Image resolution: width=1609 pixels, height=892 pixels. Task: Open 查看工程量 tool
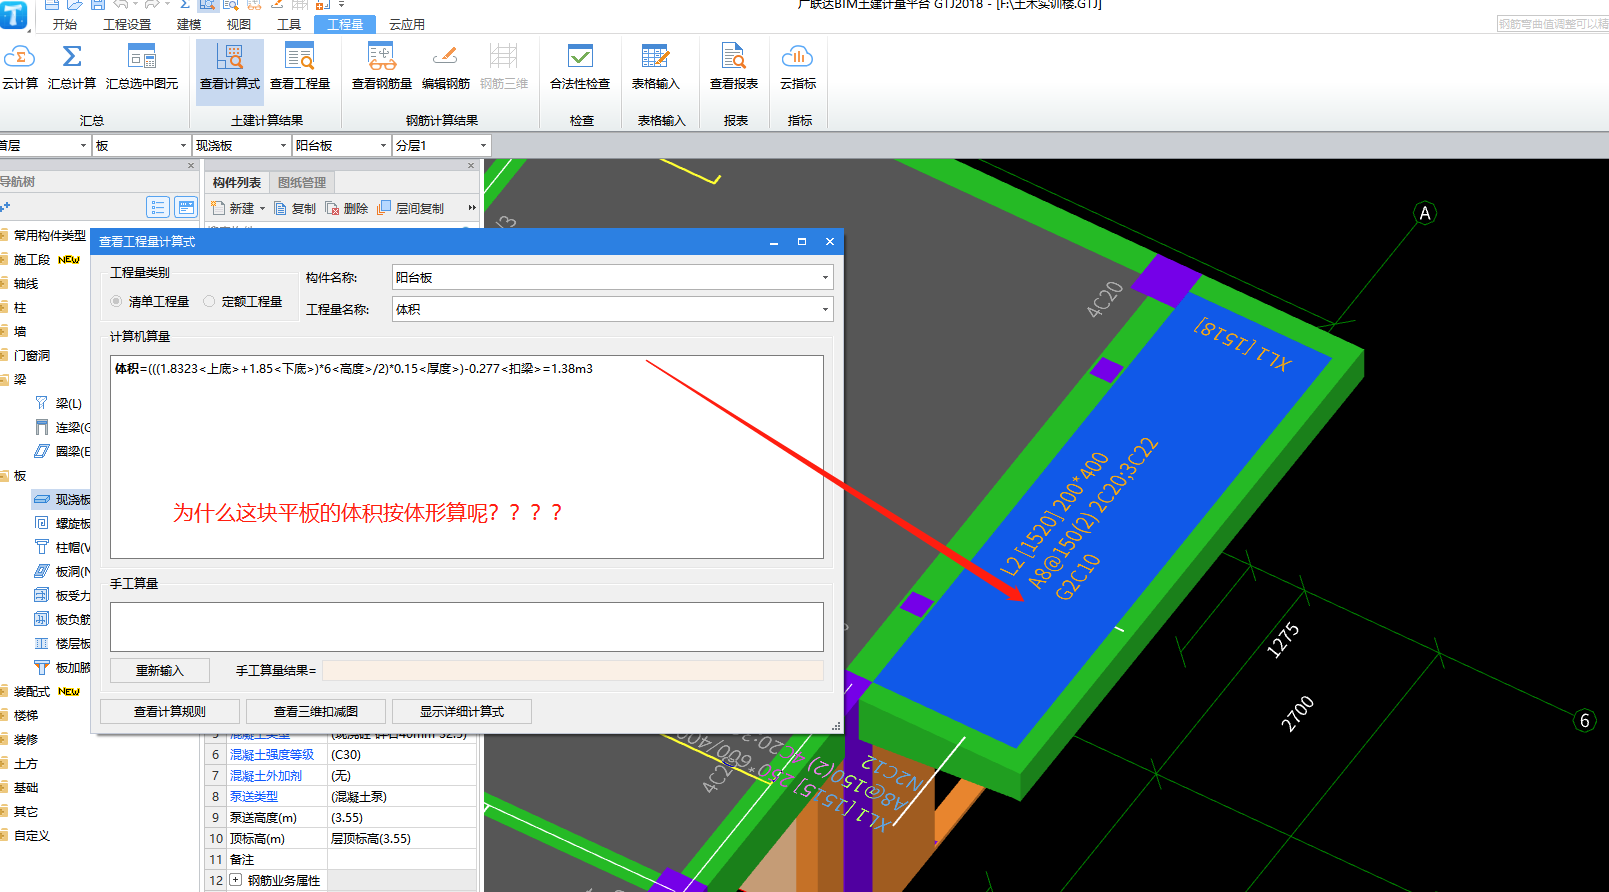300,68
